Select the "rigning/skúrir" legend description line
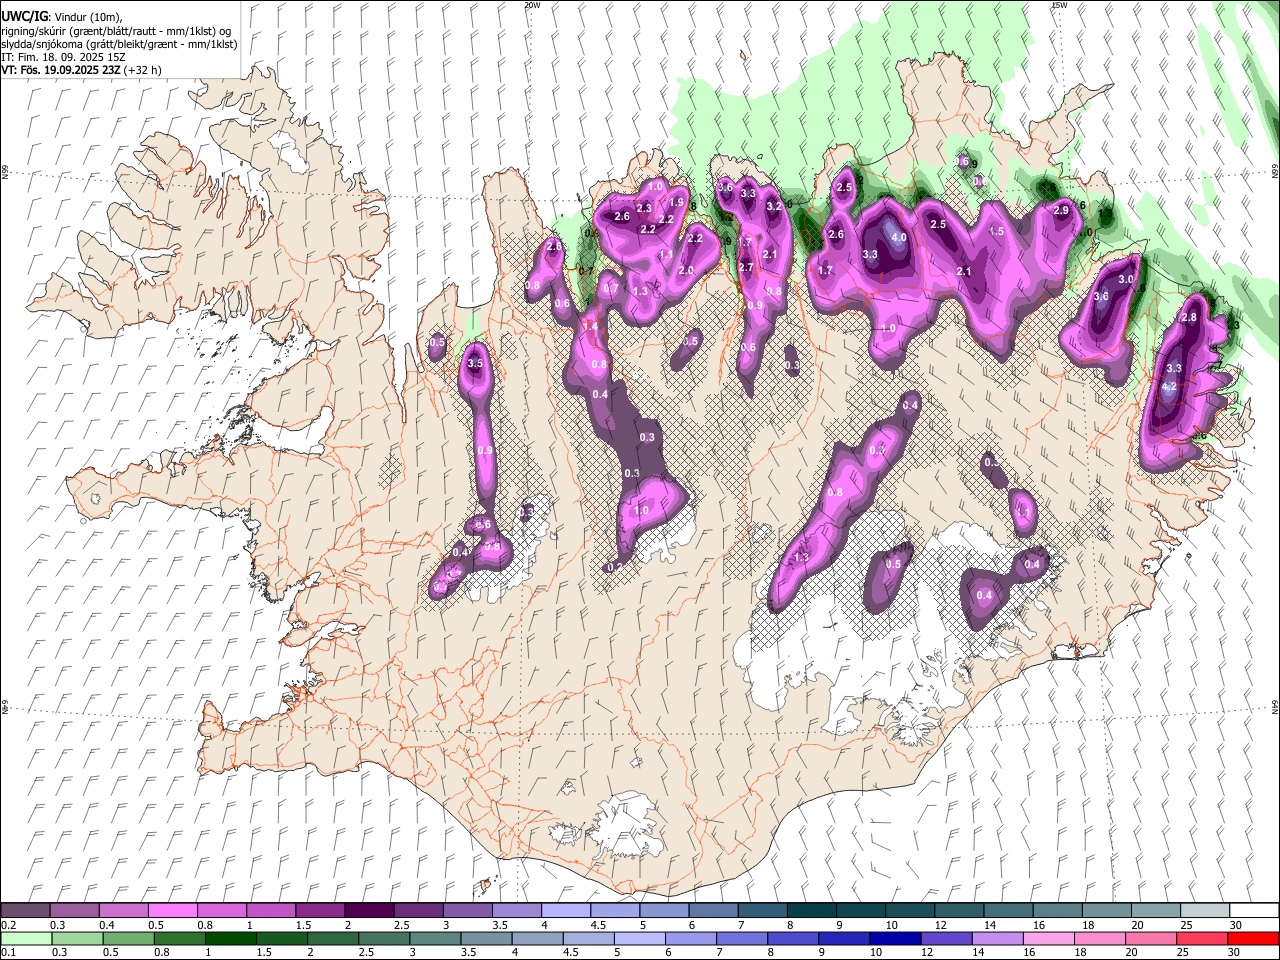The image size is (1280, 960). tap(115, 31)
